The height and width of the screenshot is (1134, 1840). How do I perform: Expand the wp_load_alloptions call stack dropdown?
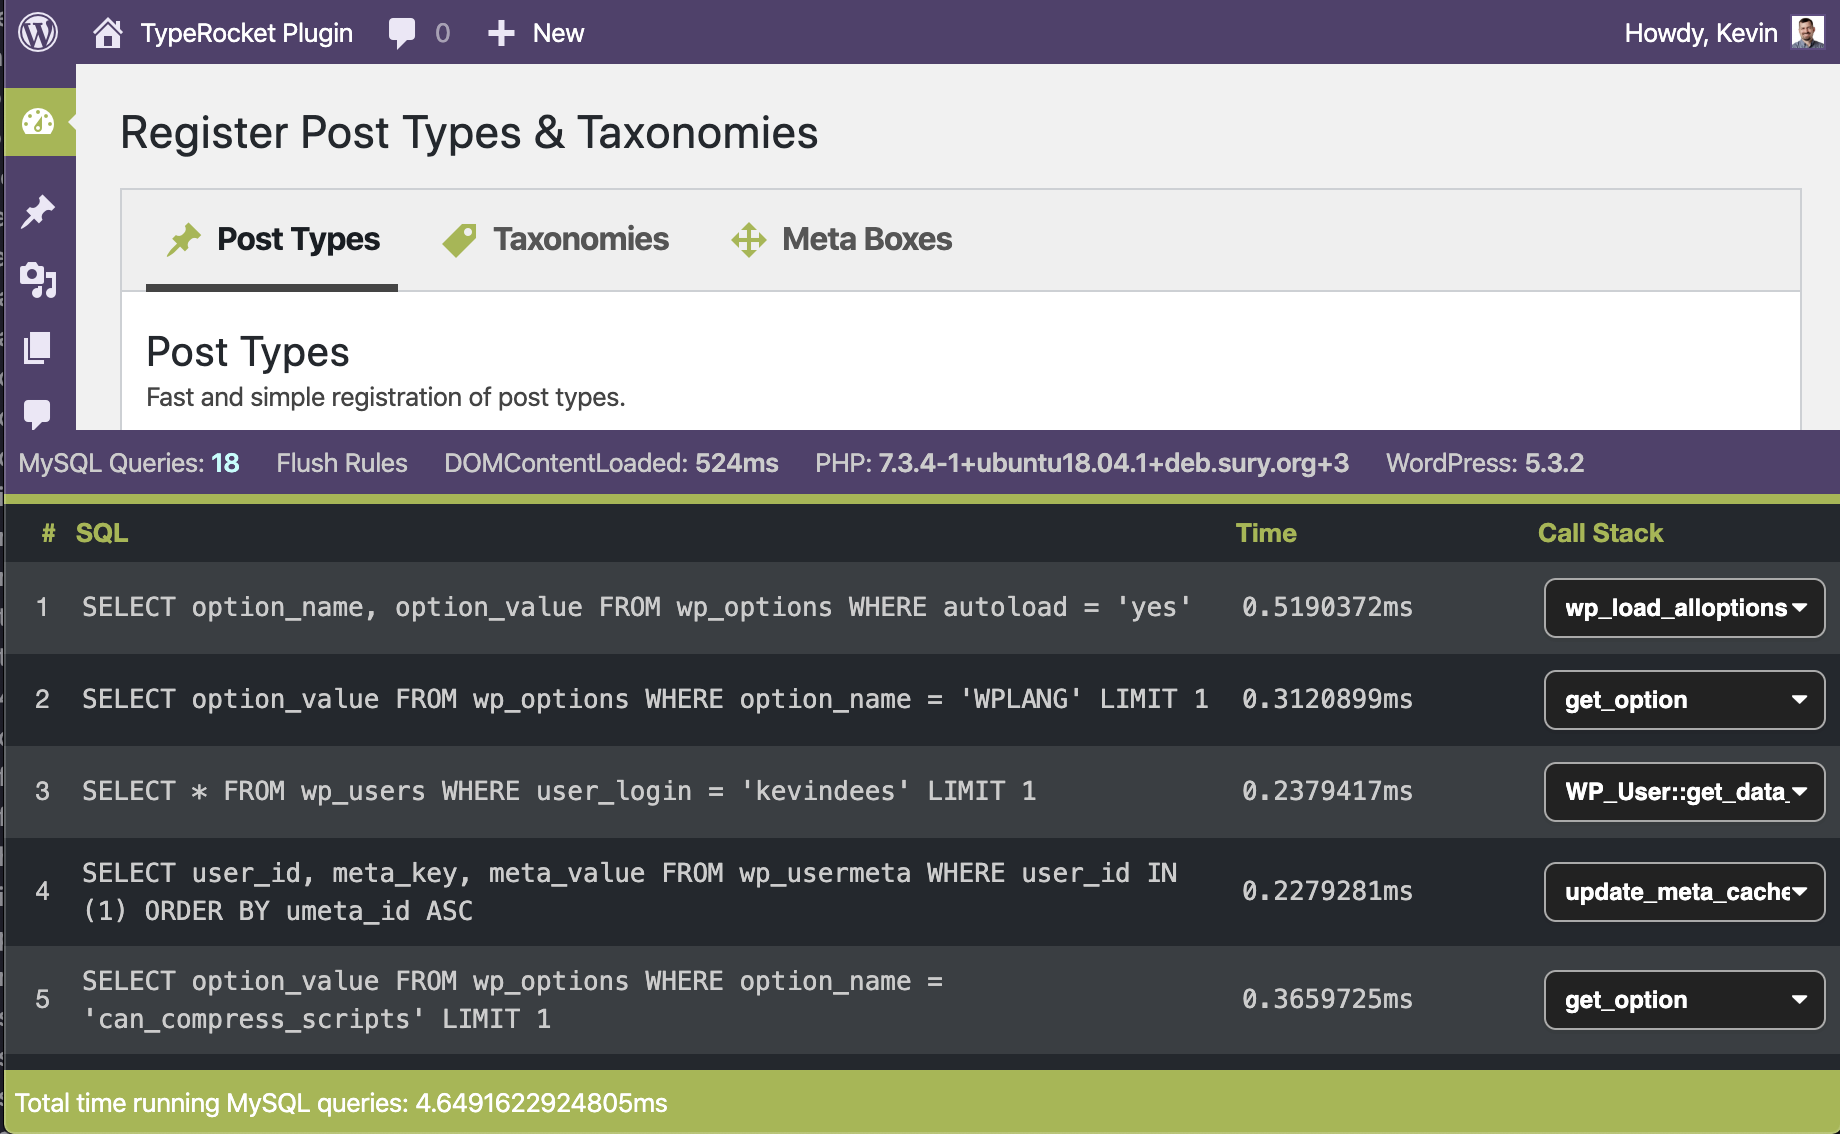pyautogui.click(x=1684, y=608)
